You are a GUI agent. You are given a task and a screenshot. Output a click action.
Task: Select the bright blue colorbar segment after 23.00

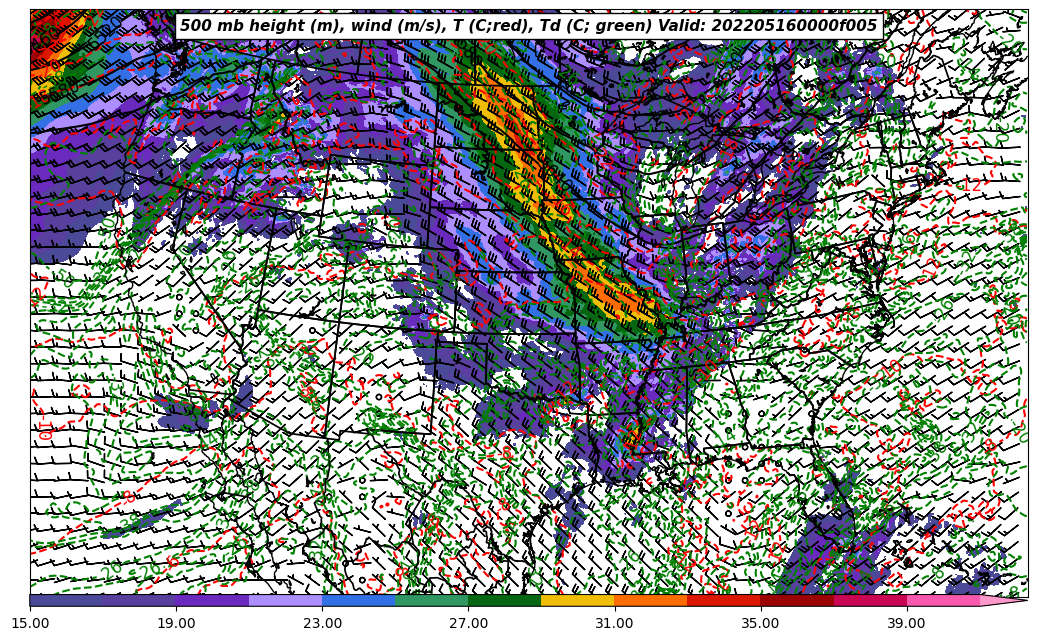tap(358, 600)
